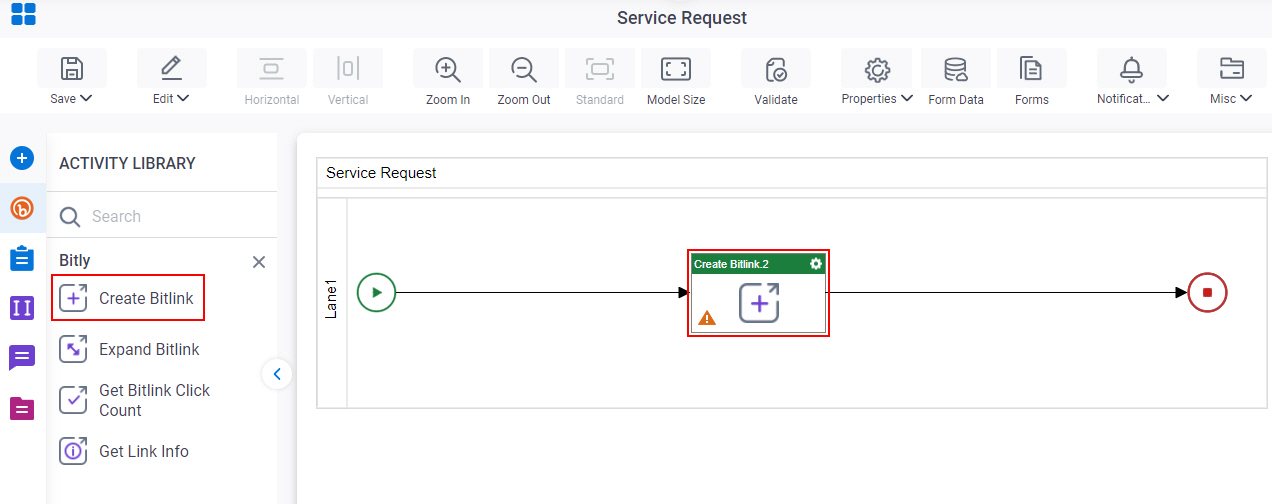Image resolution: width=1272 pixels, height=504 pixels.
Task: Select the blue clipboard sidebar icon
Action: pos(22,258)
